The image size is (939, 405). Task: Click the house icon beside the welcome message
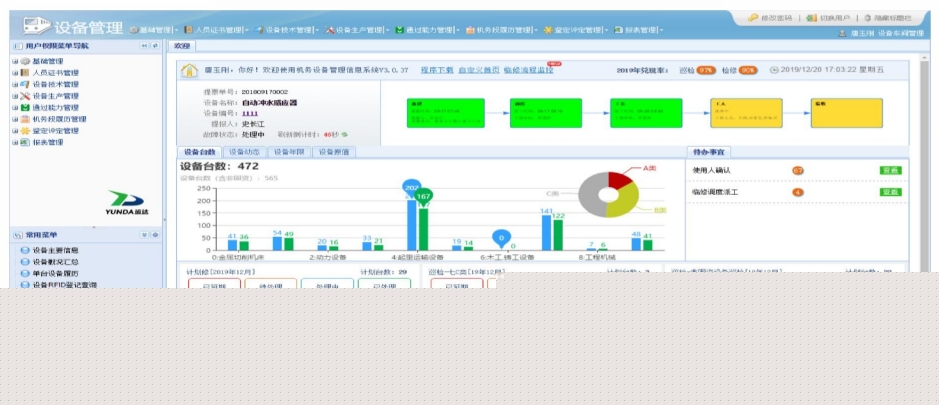(x=188, y=71)
